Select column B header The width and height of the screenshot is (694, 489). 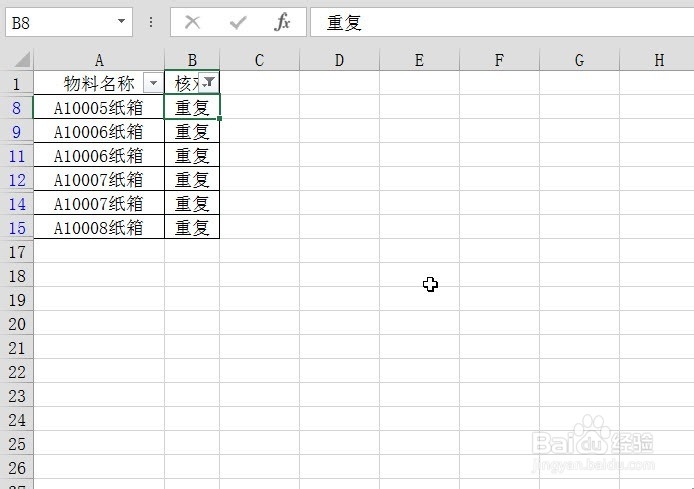point(192,60)
